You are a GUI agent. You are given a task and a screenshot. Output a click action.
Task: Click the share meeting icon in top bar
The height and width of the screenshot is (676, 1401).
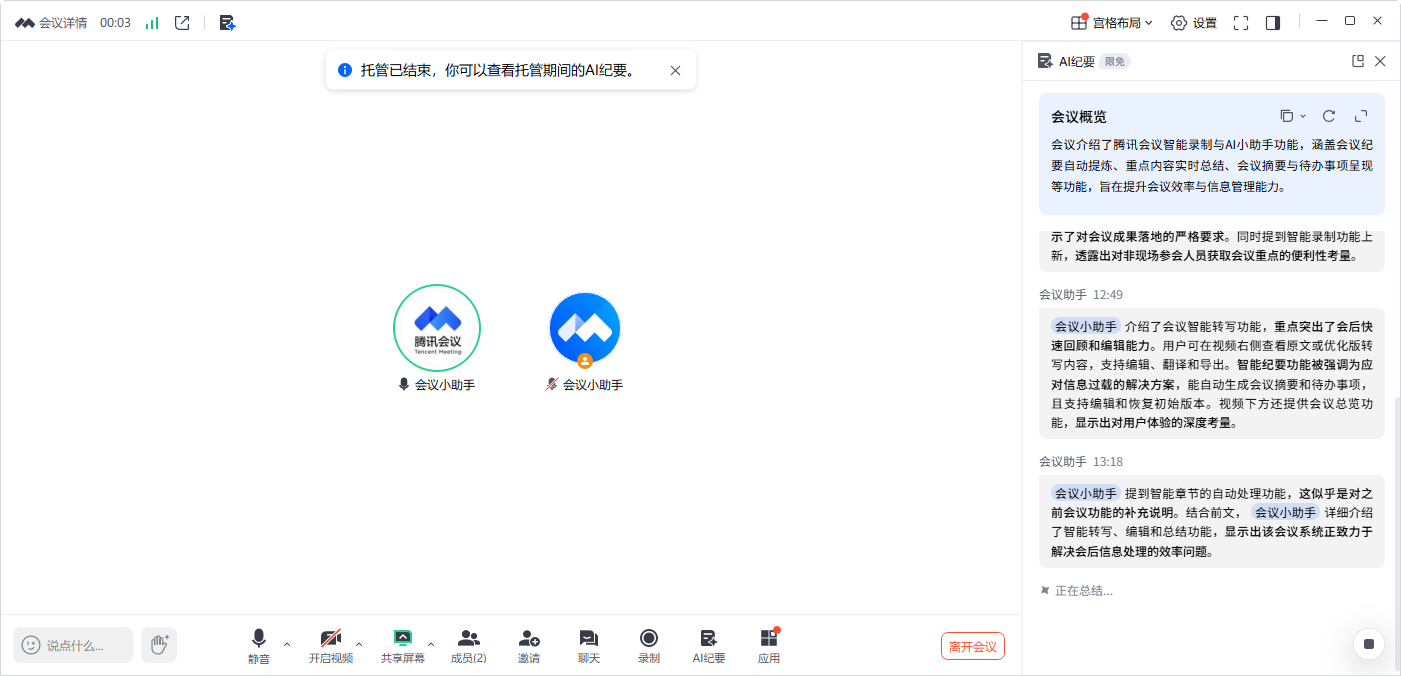(x=182, y=23)
